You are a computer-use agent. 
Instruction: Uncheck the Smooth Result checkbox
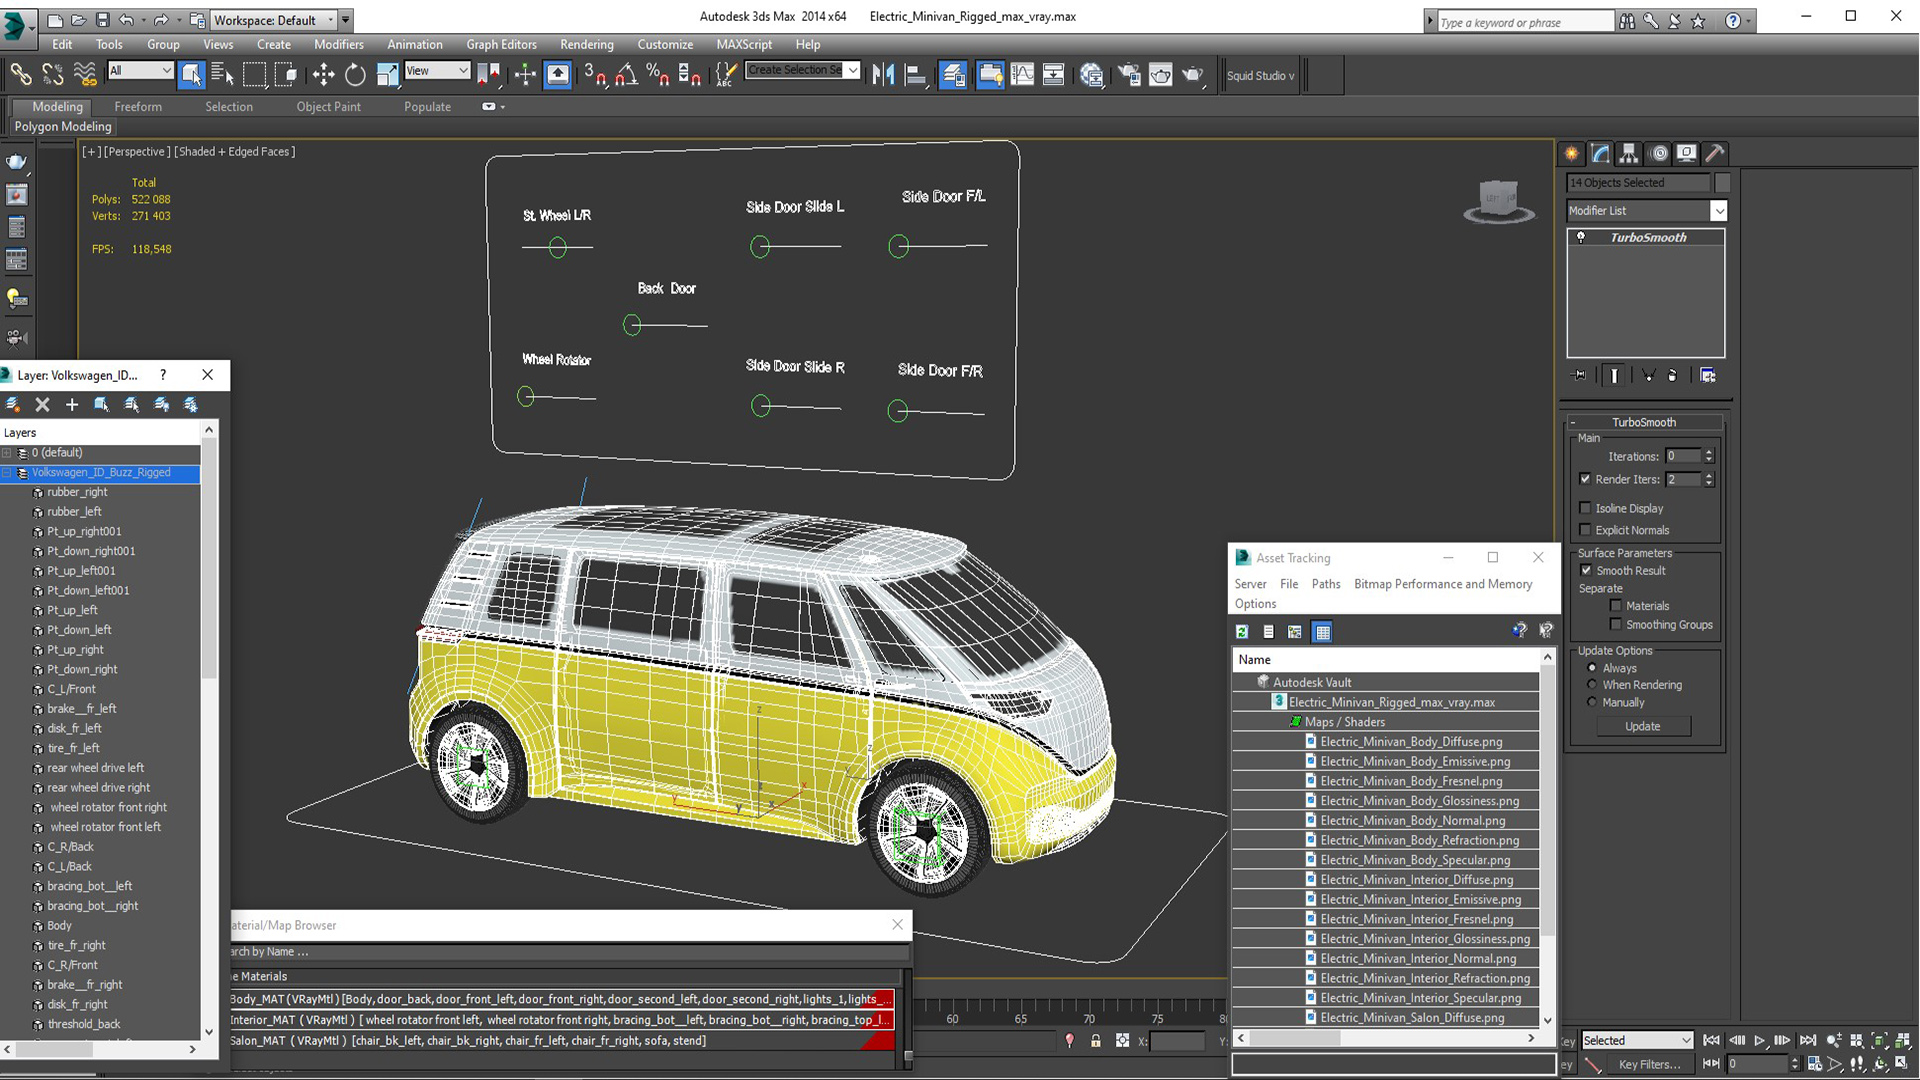[x=1586, y=570]
